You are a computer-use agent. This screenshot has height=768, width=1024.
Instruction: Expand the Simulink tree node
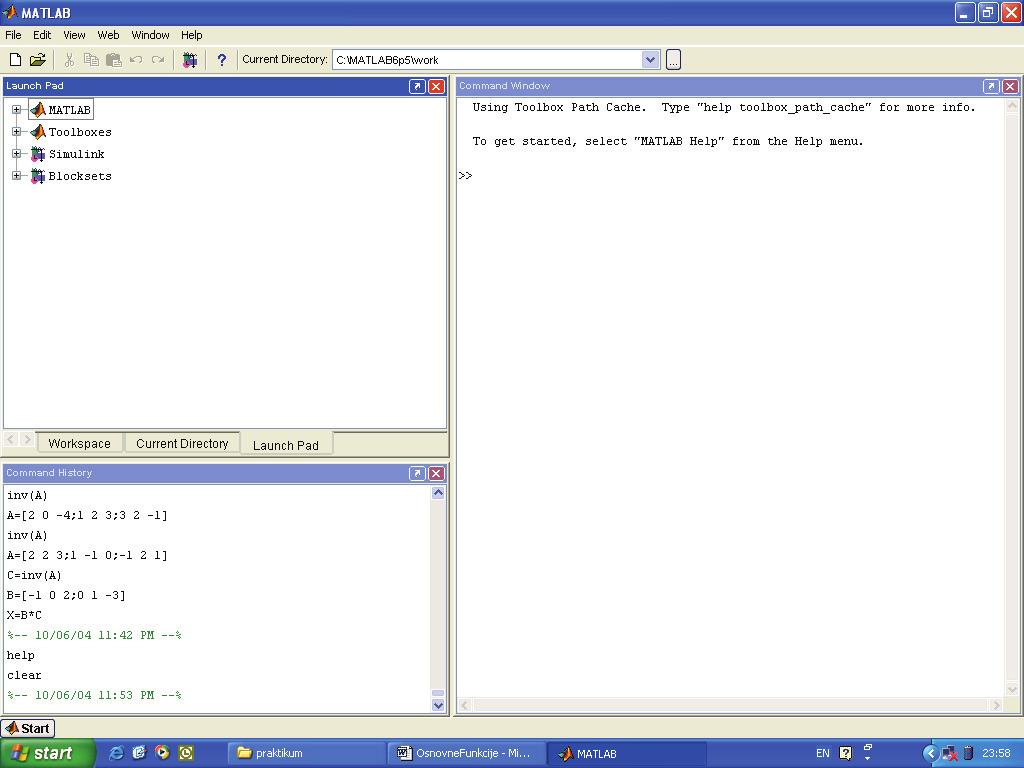click(17, 154)
